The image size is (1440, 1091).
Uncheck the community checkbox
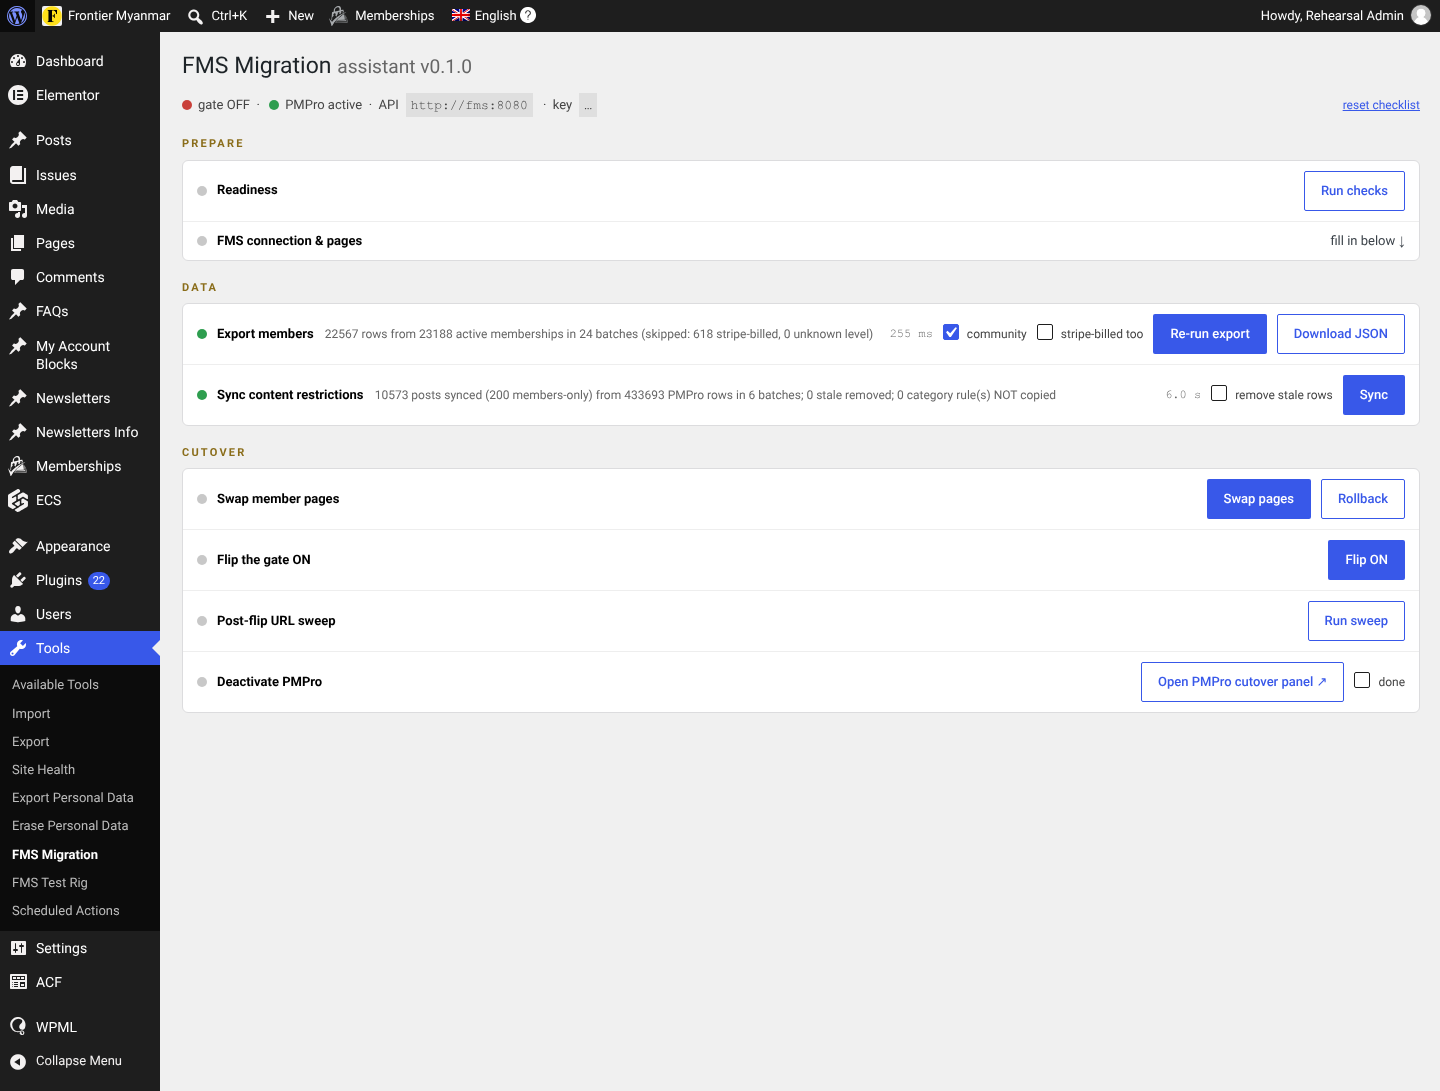point(951,333)
